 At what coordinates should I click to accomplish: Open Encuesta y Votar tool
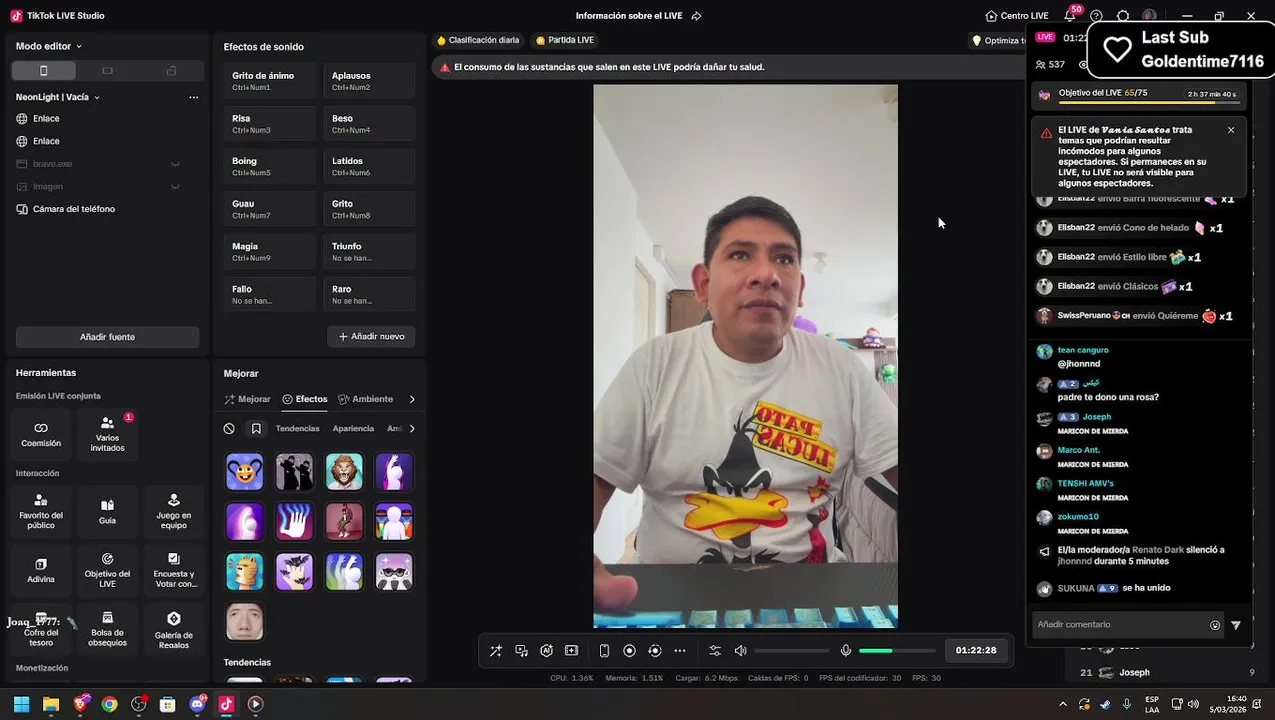[174, 570]
